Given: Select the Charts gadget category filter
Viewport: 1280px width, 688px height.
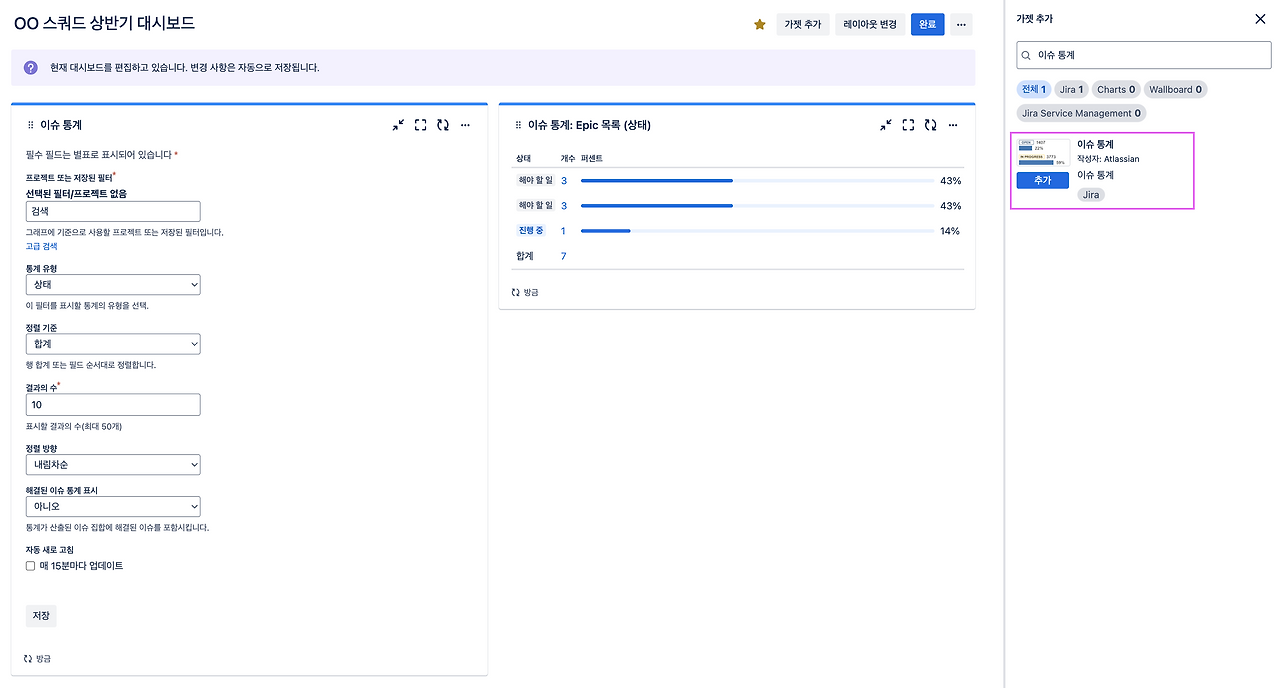Looking at the screenshot, I should pos(1116,90).
